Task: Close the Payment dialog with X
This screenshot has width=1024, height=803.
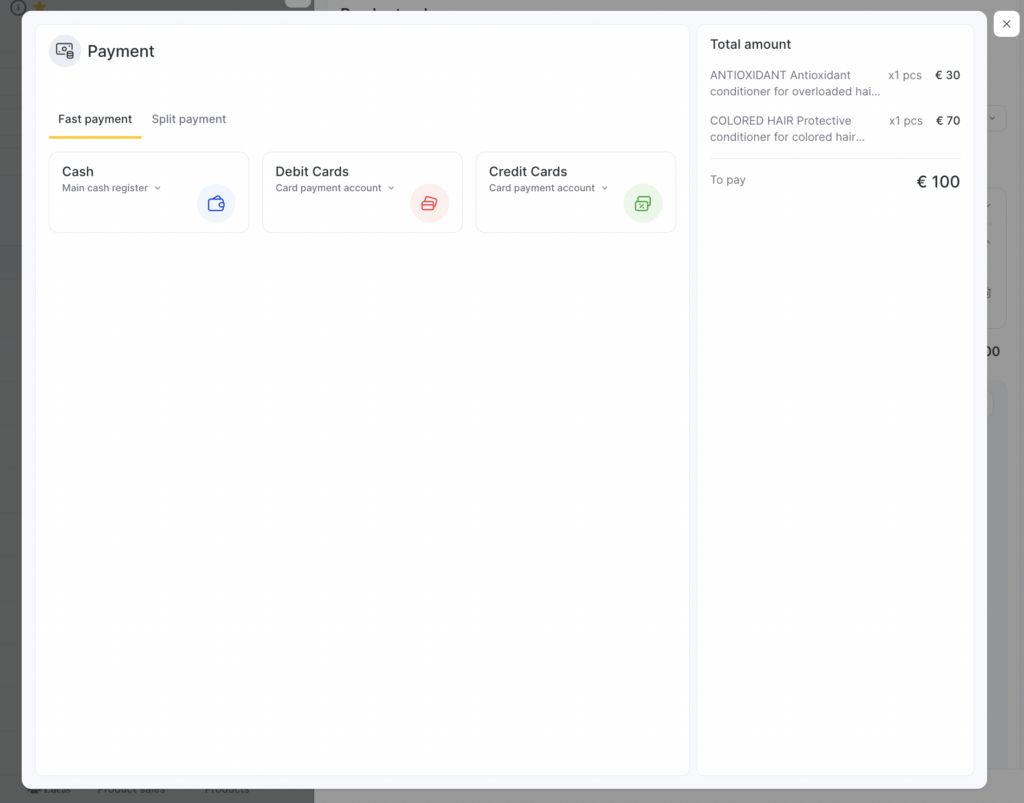Action: [x=1006, y=24]
